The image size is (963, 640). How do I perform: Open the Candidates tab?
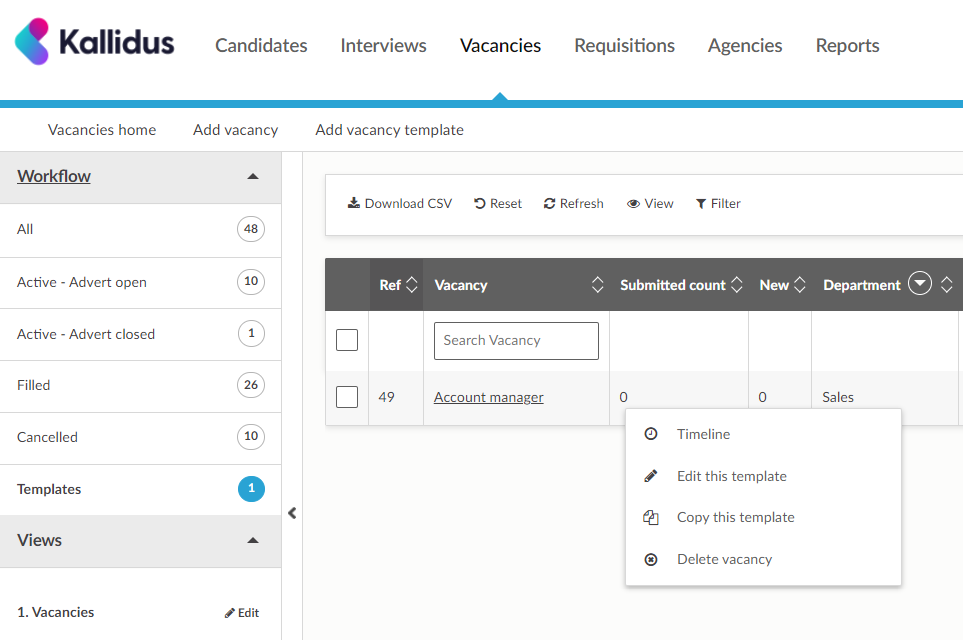(261, 45)
